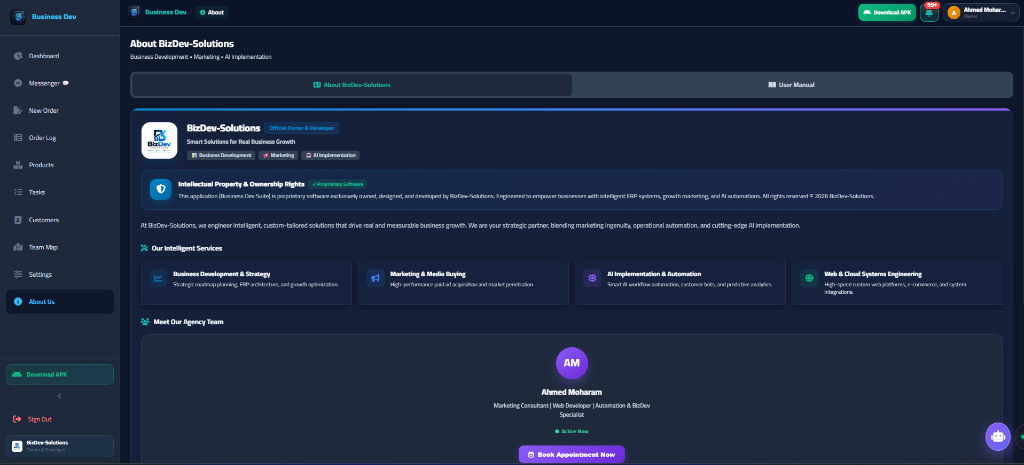The height and width of the screenshot is (465, 1024).
Task: Open the Tasks list icon
Action: point(18,192)
